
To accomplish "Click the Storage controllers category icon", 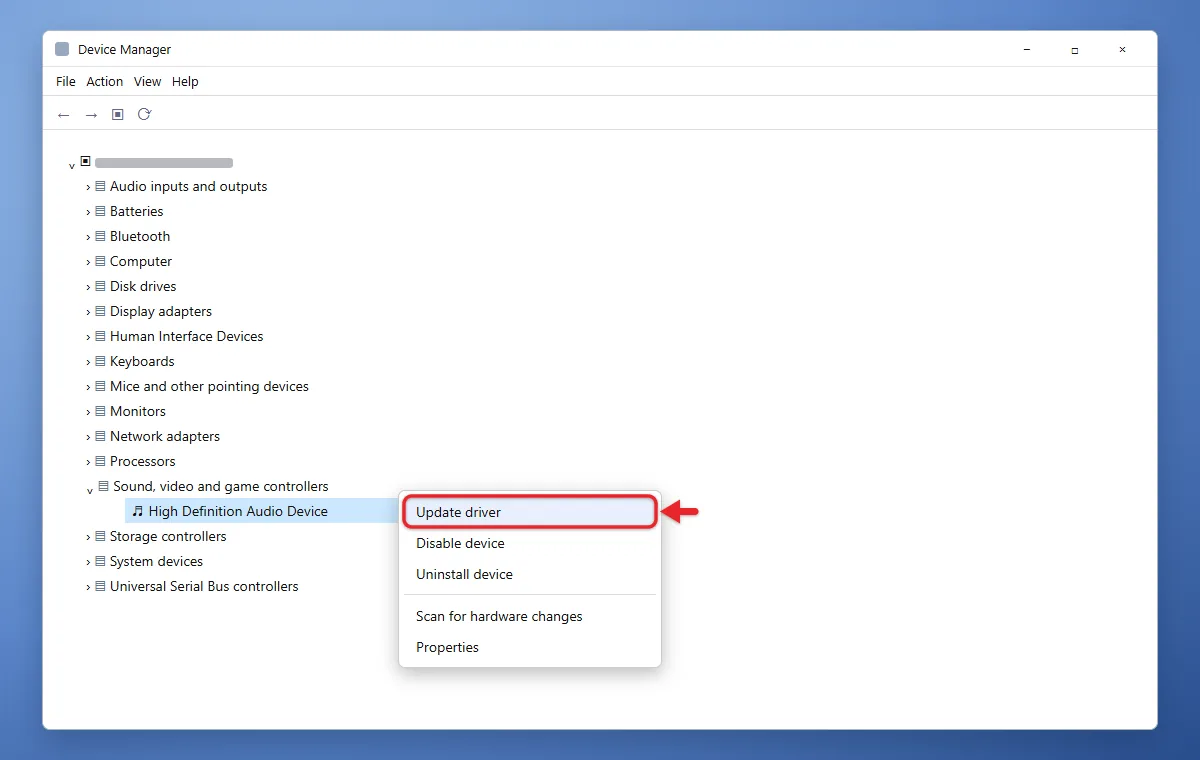I will (x=101, y=536).
